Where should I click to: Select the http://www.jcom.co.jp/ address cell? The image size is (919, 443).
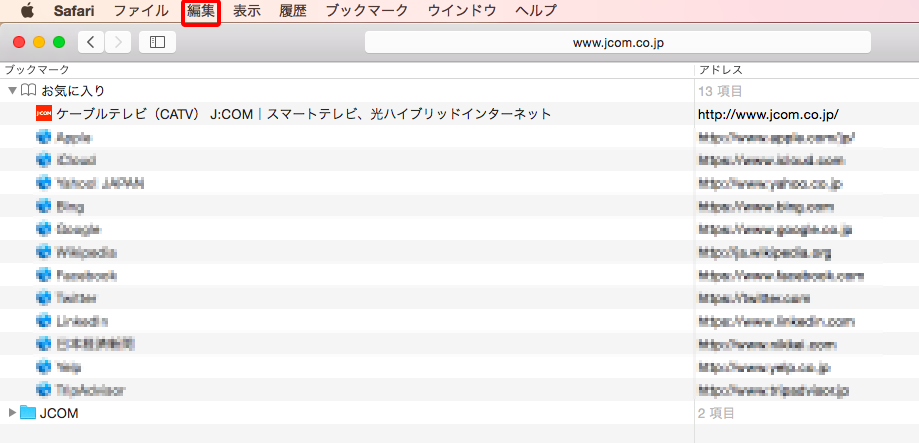tap(768, 114)
